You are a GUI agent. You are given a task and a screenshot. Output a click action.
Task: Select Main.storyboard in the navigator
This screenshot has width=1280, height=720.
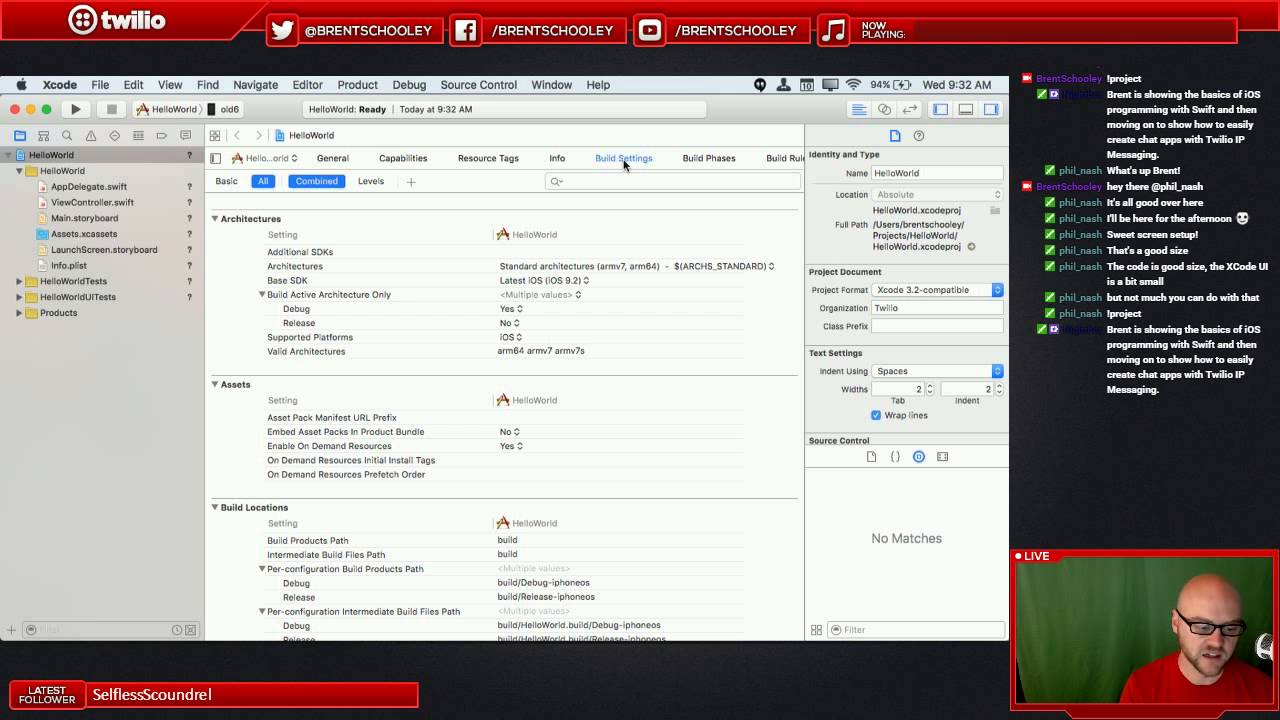click(x=84, y=218)
